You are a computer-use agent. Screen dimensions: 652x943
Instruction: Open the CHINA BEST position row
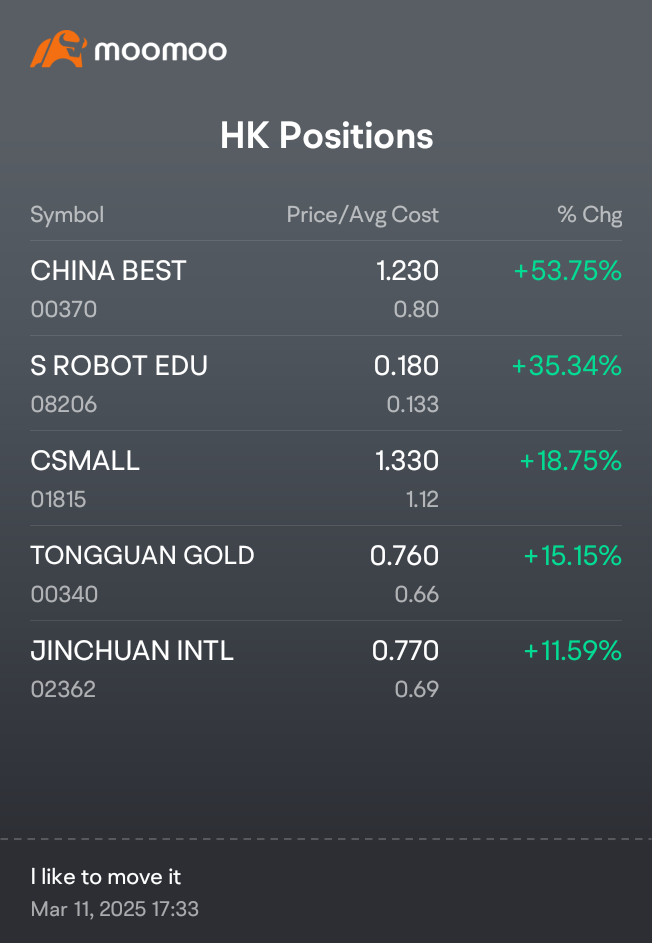click(326, 288)
